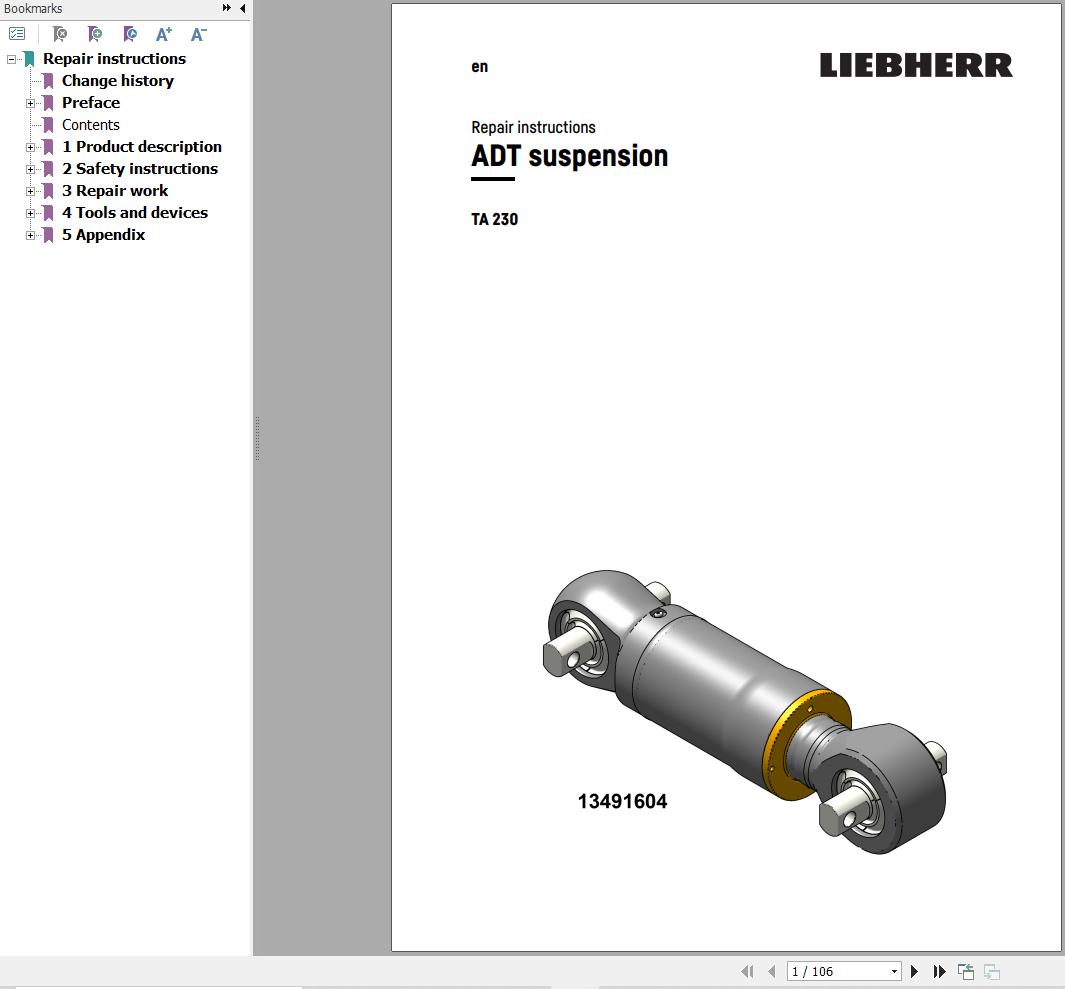
Task: Click the next view icon
Action: (992, 971)
